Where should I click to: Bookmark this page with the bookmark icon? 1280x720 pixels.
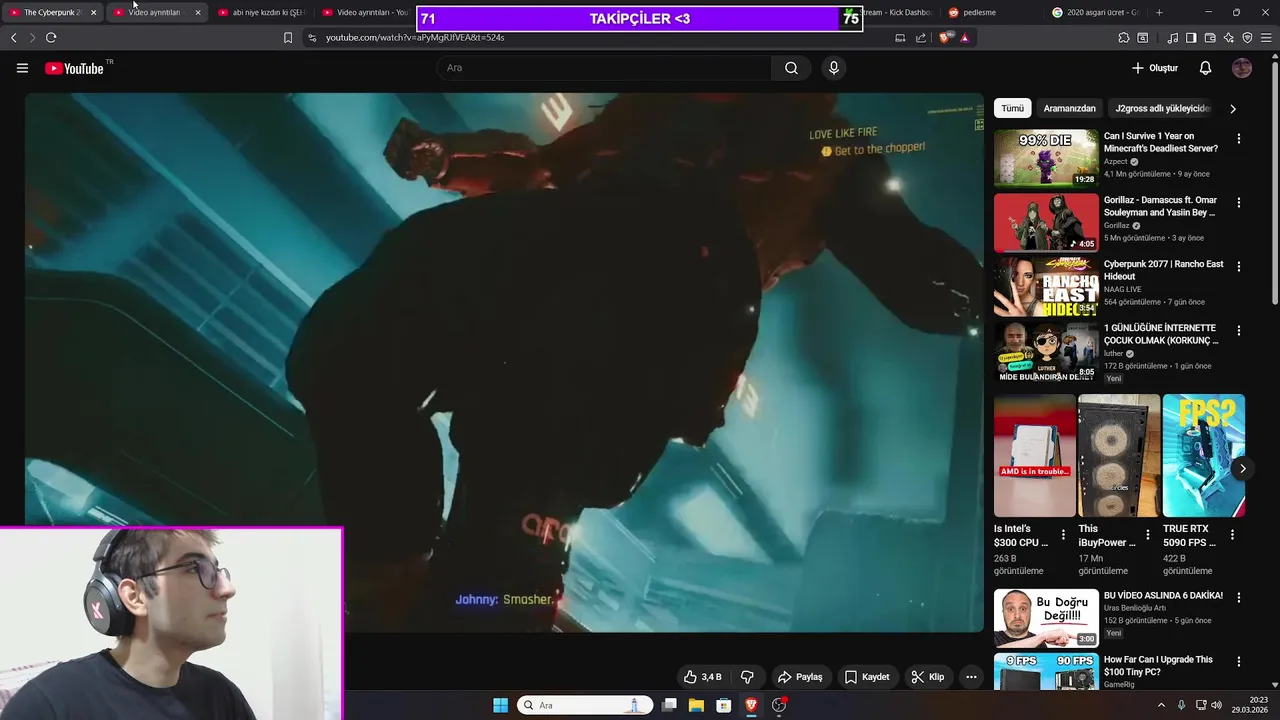pyautogui.click(x=288, y=38)
